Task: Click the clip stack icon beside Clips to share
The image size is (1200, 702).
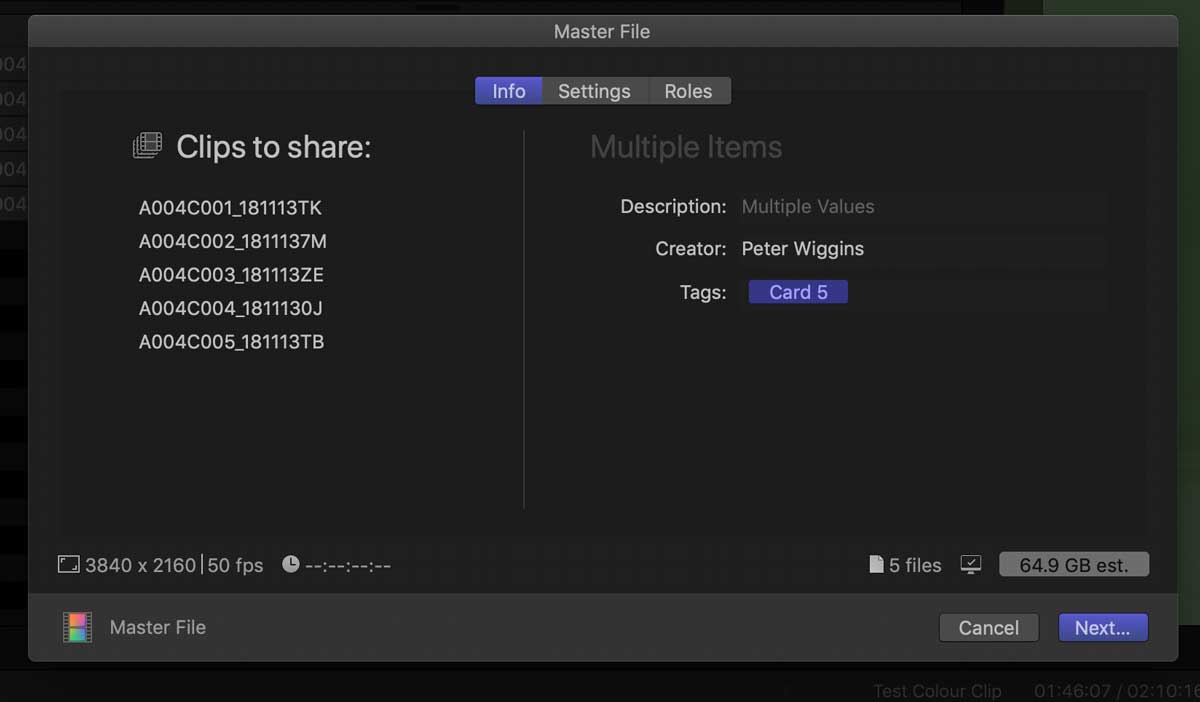Action: (x=147, y=146)
